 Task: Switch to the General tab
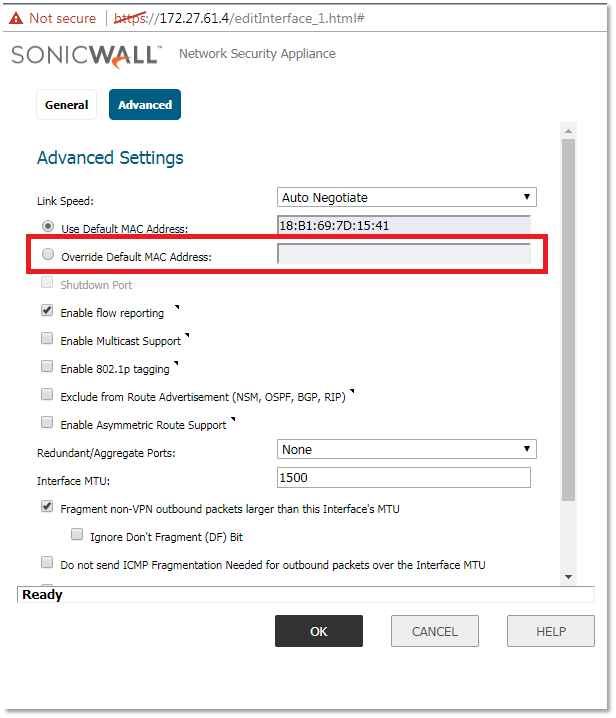tap(66, 105)
